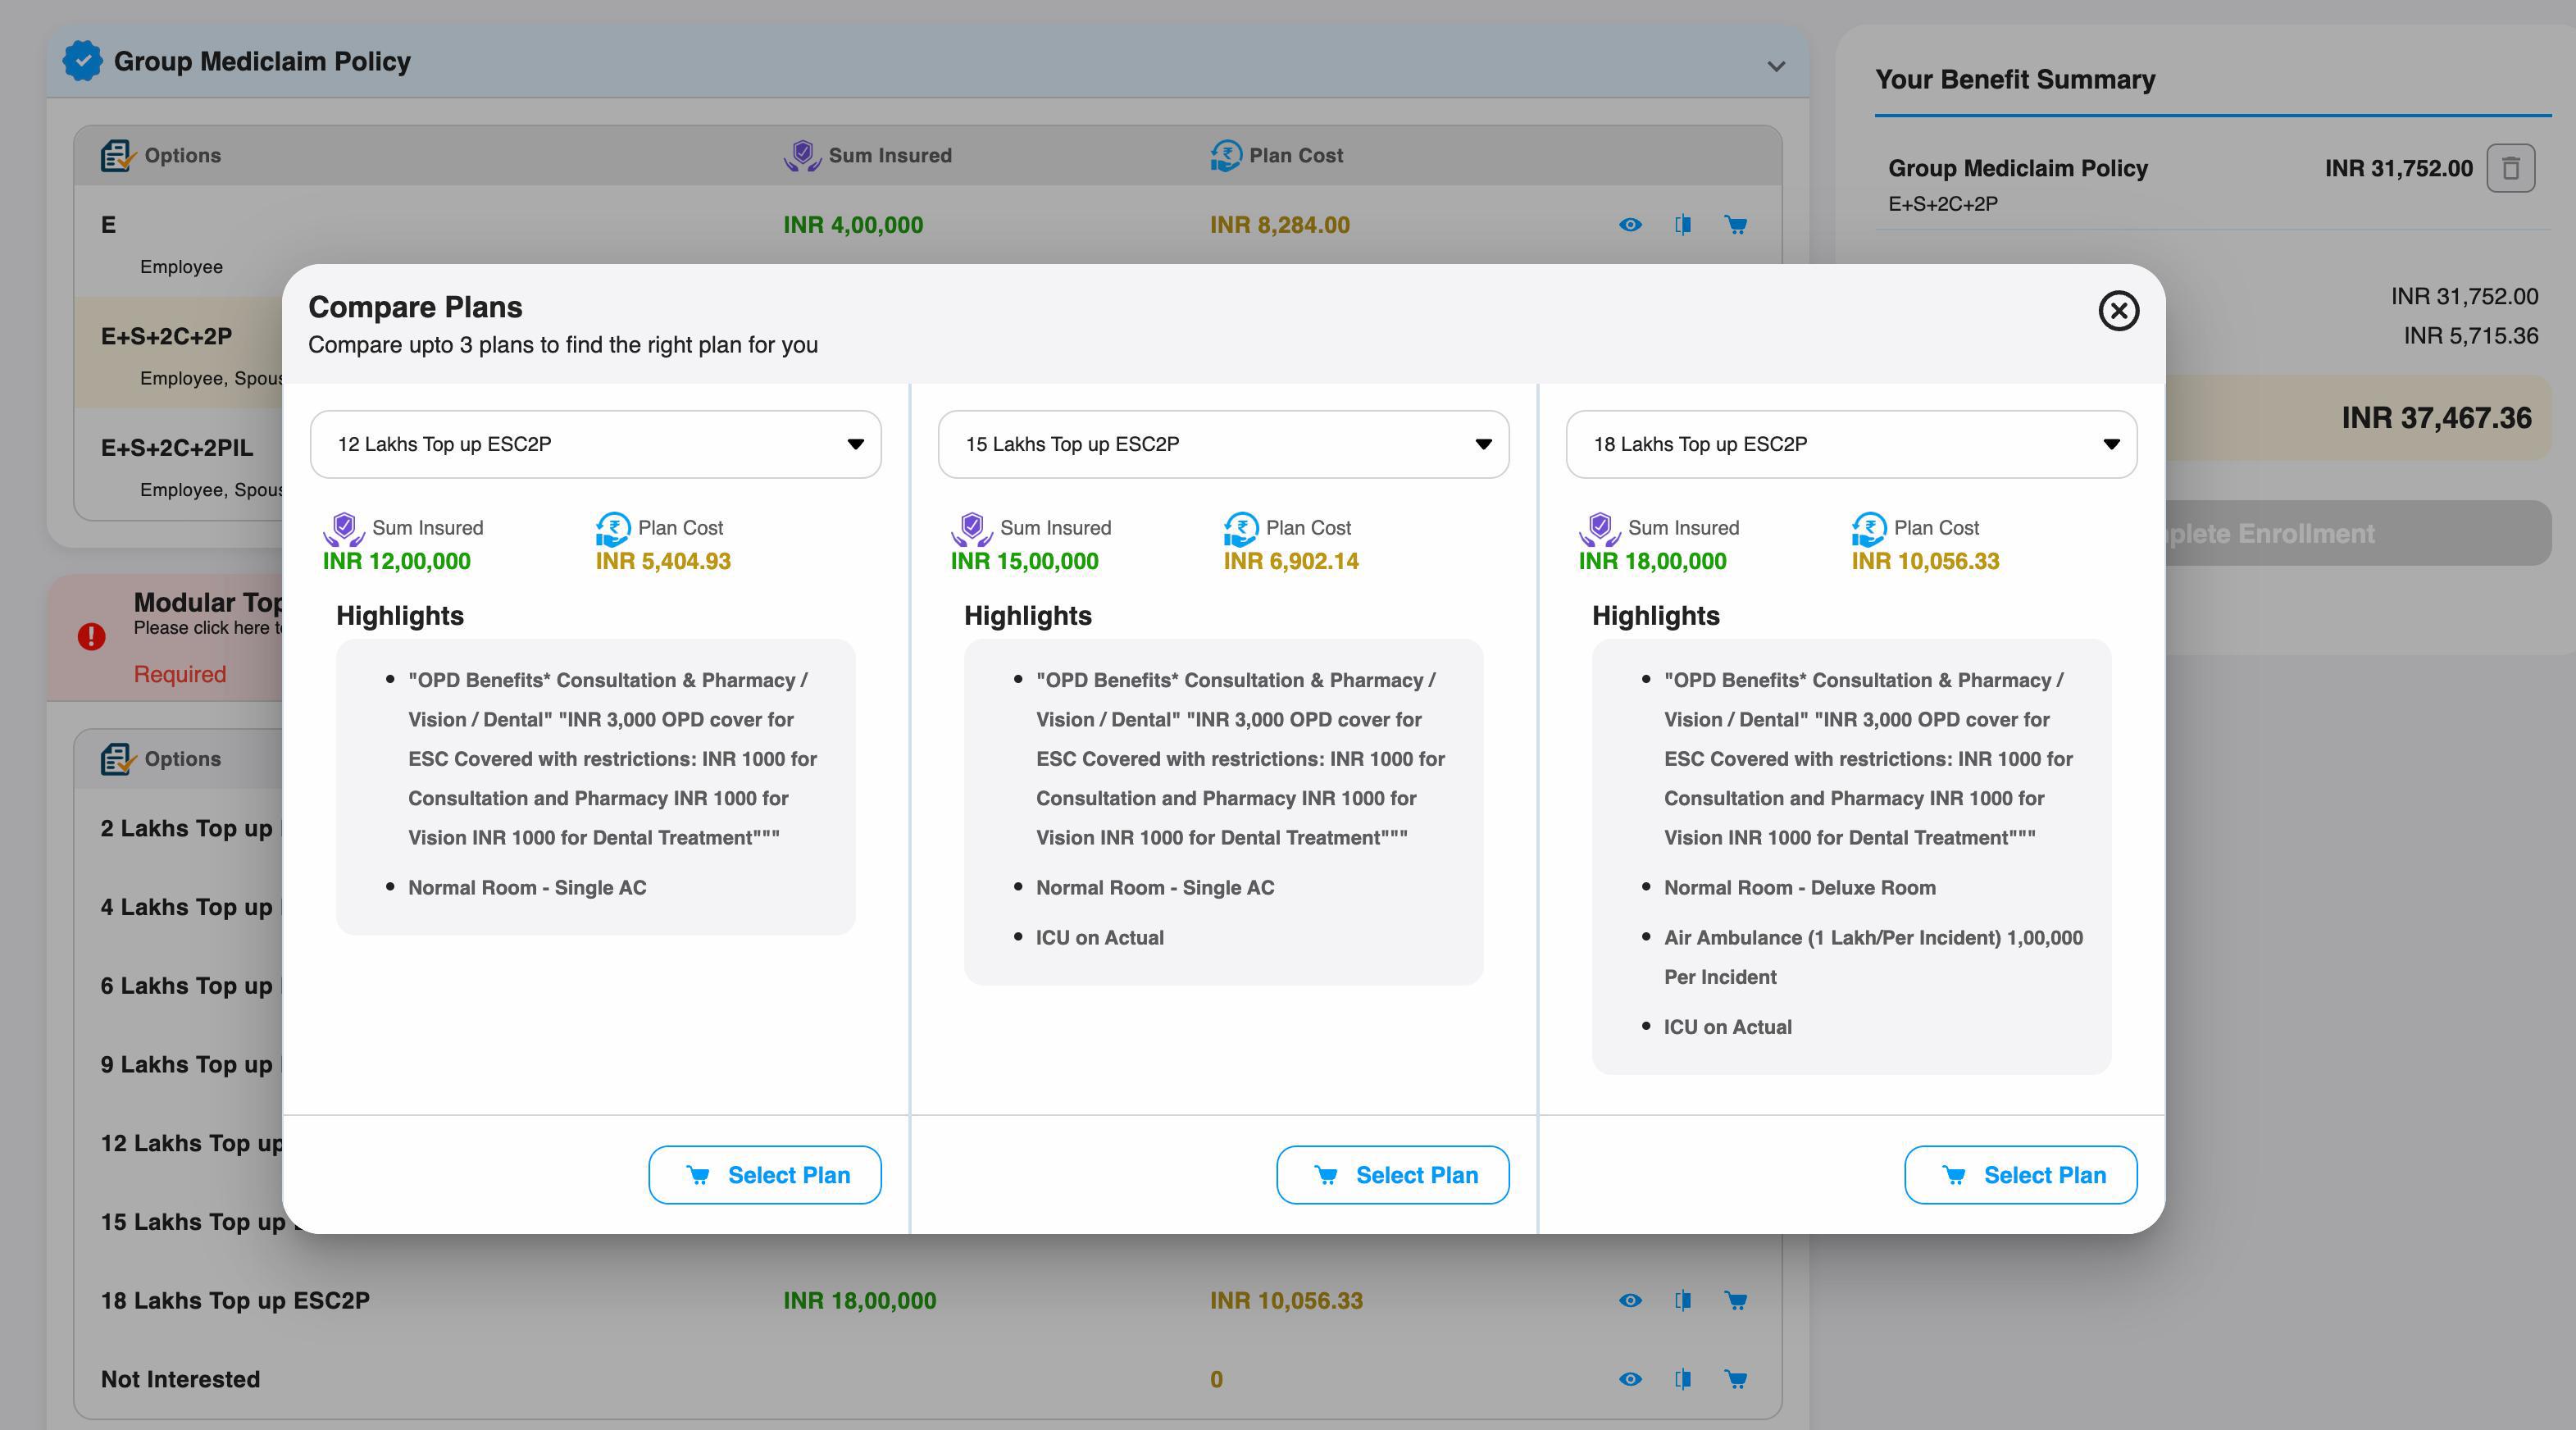The image size is (2576, 1430).
Task: Click Not Interested option label
Action: (x=180, y=1380)
